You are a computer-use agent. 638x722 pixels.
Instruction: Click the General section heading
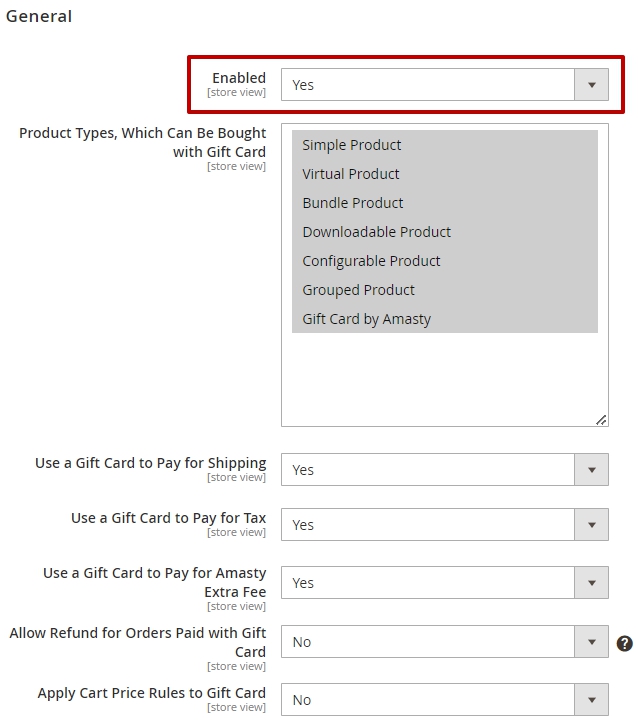(39, 16)
